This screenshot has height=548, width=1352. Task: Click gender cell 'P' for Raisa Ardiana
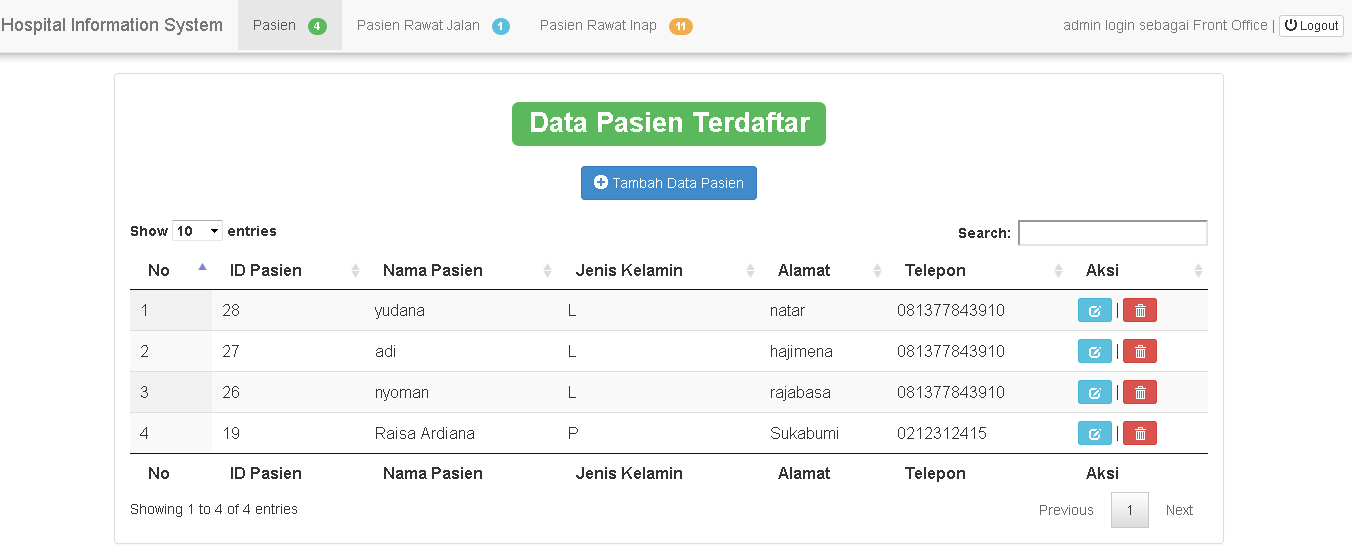tap(573, 433)
